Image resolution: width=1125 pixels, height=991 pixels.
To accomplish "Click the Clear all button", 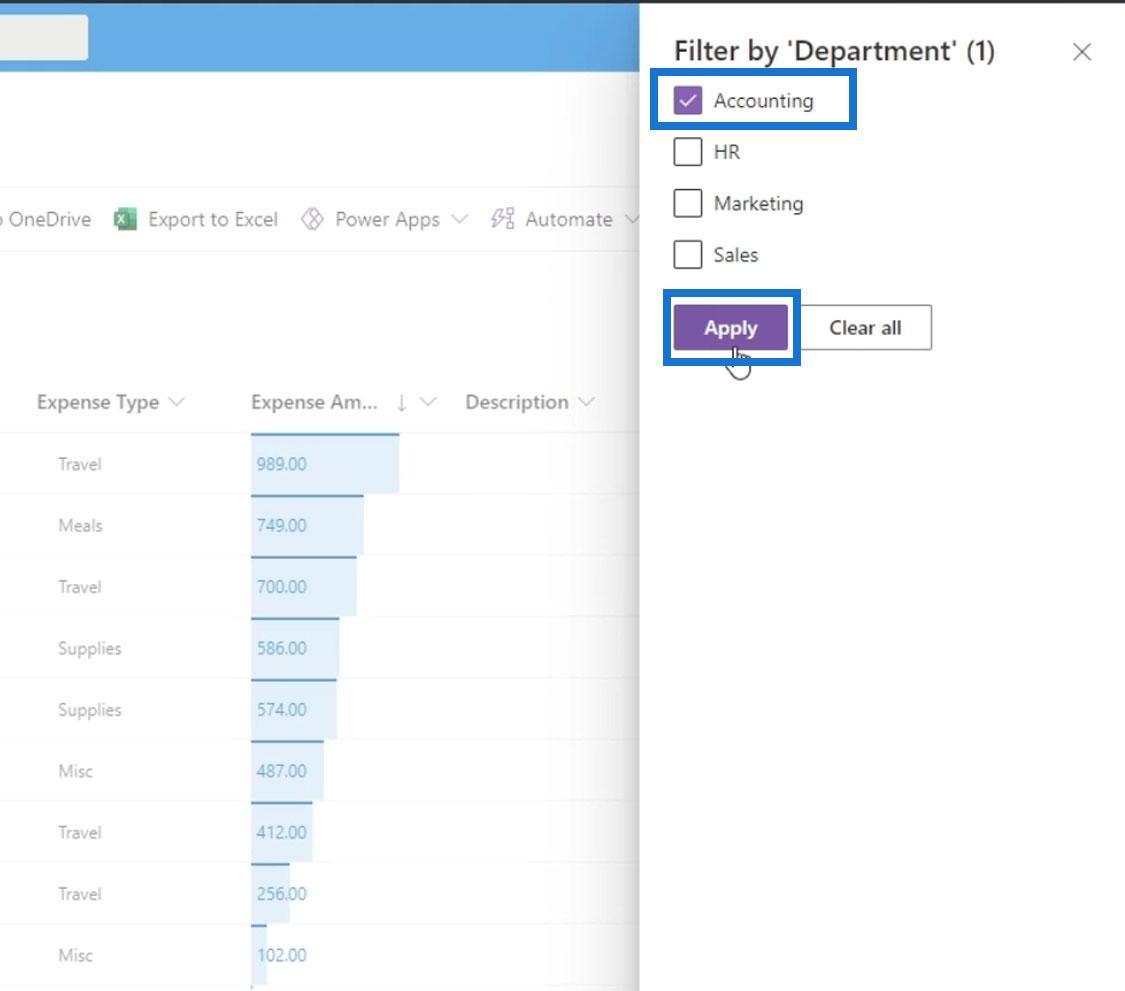I will (x=865, y=327).
